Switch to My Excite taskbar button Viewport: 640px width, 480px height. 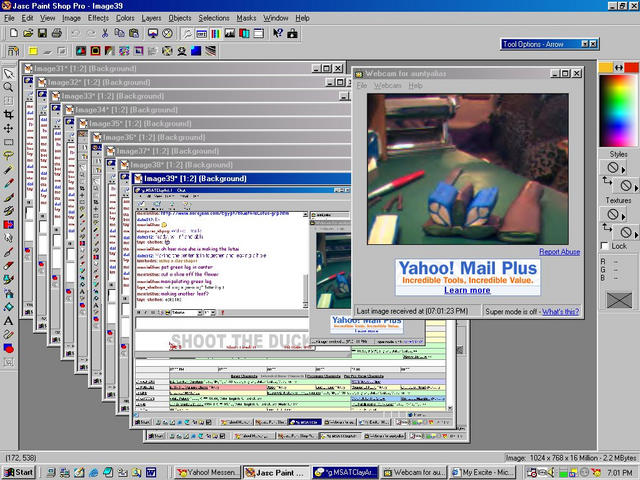tap(482, 472)
